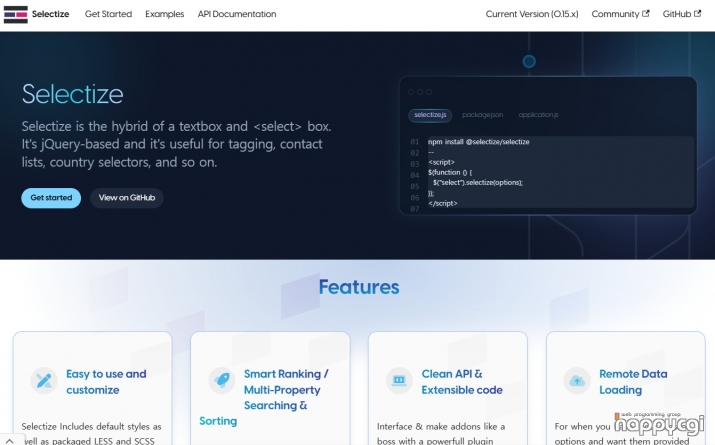715x445 pixels.
Task: Click the Easy to use and customize heading
Action: [x=106, y=382]
